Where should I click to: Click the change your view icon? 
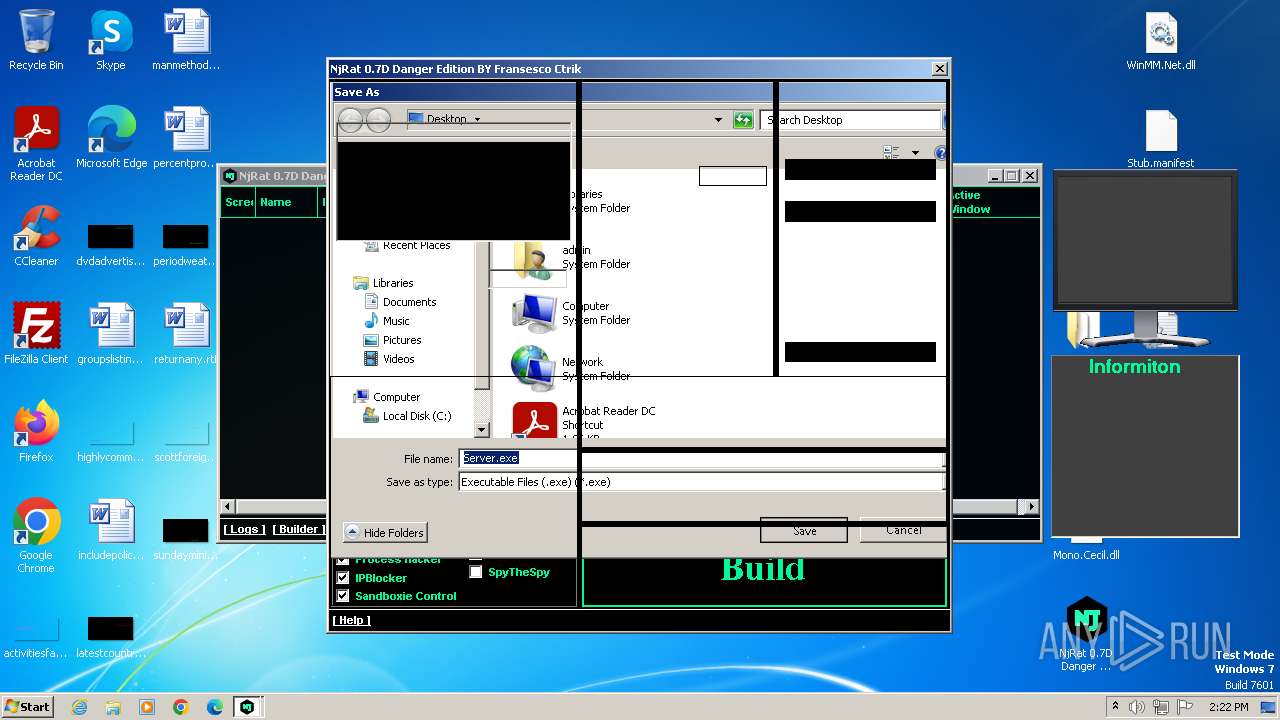892,153
